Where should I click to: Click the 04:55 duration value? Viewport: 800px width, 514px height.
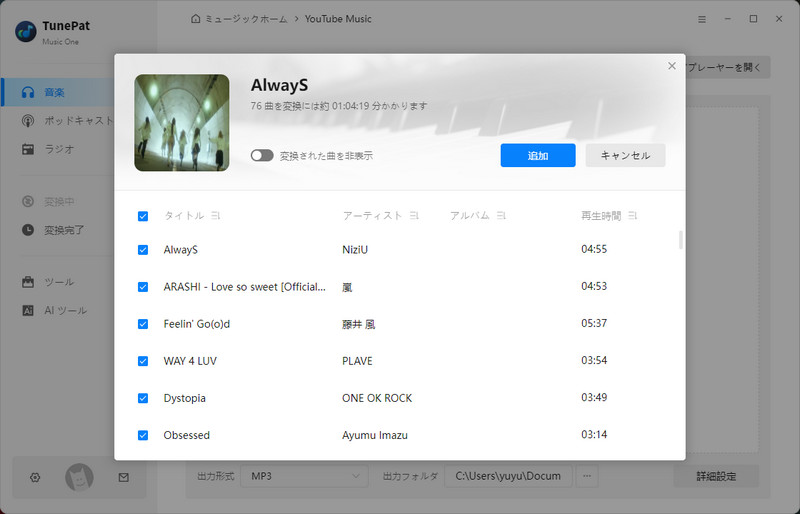pyautogui.click(x=594, y=249)
